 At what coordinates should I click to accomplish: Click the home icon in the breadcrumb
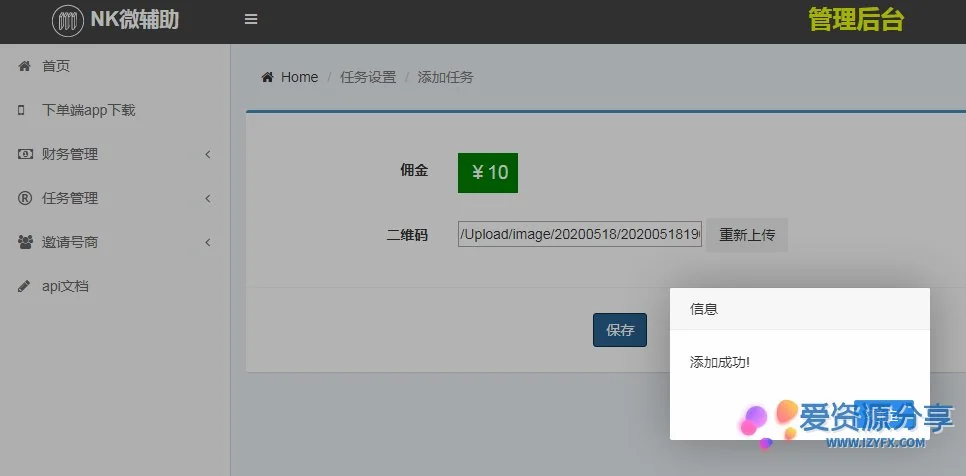coord(267,77)
